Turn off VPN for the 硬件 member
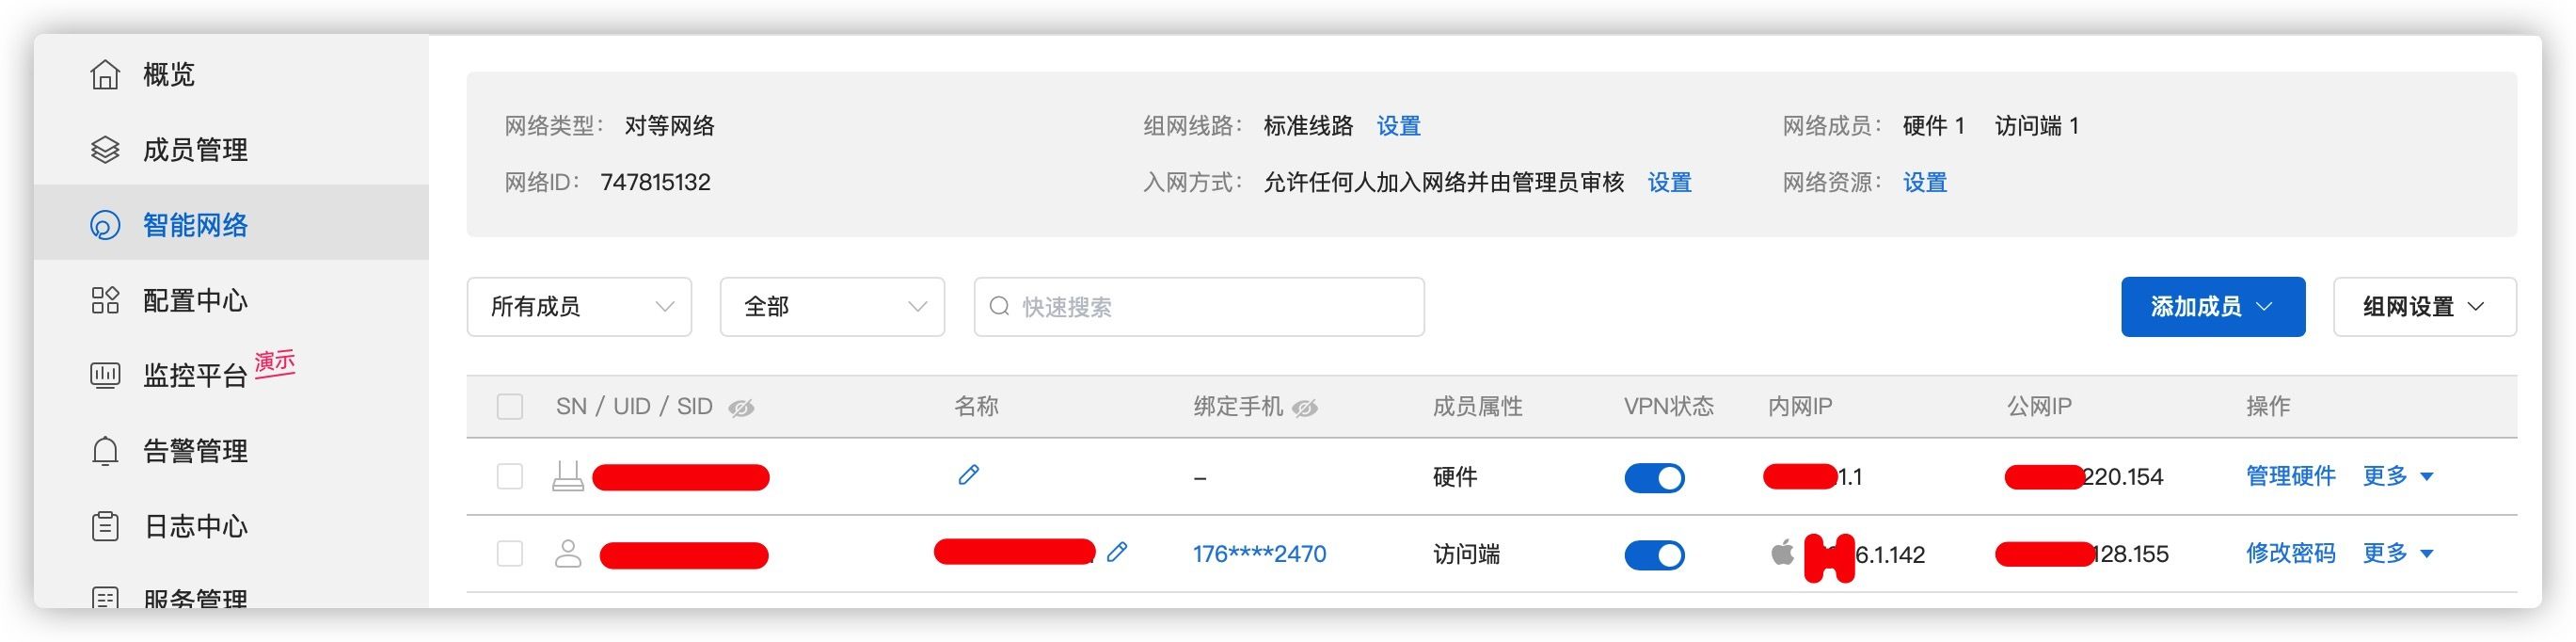This screenshot has width=2576, height=642. [1654, 478]
